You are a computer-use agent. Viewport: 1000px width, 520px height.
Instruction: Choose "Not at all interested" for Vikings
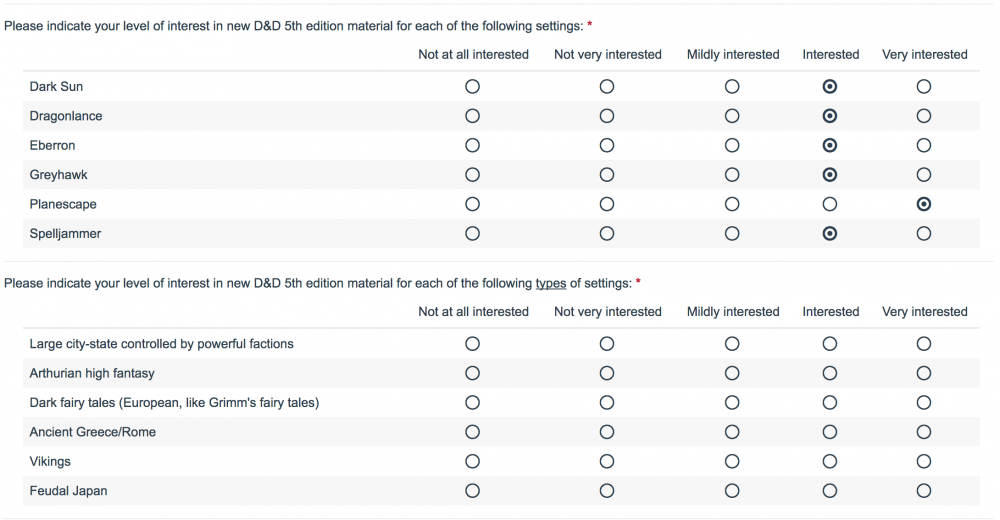(x=473, y=462)
